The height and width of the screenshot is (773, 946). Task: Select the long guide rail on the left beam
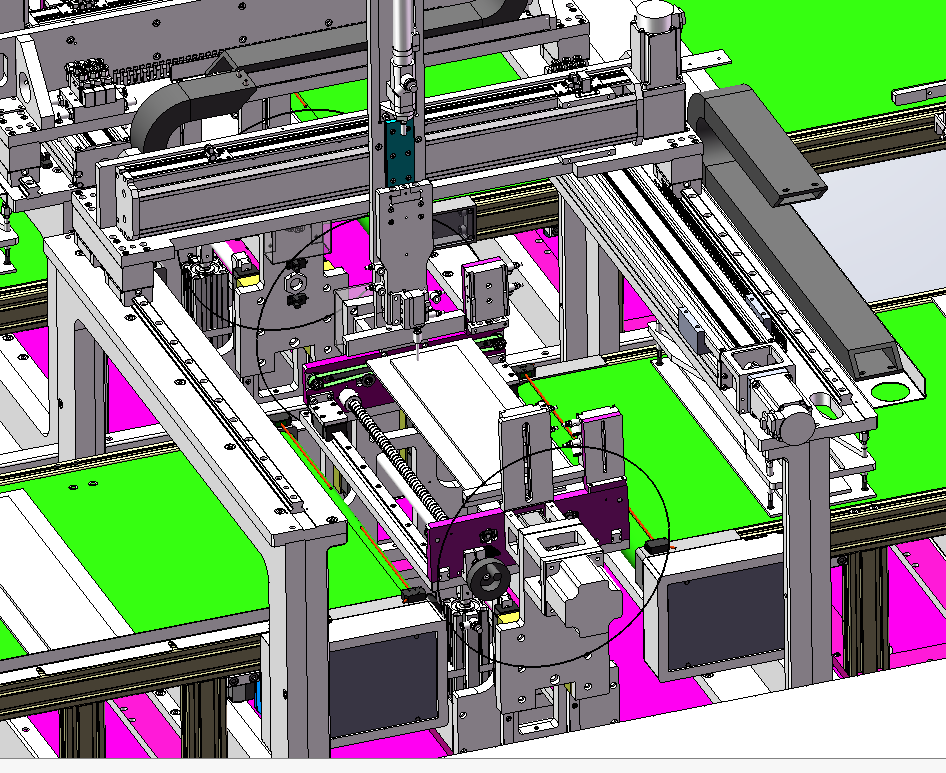pyautogui.click(x=217, y=404)
